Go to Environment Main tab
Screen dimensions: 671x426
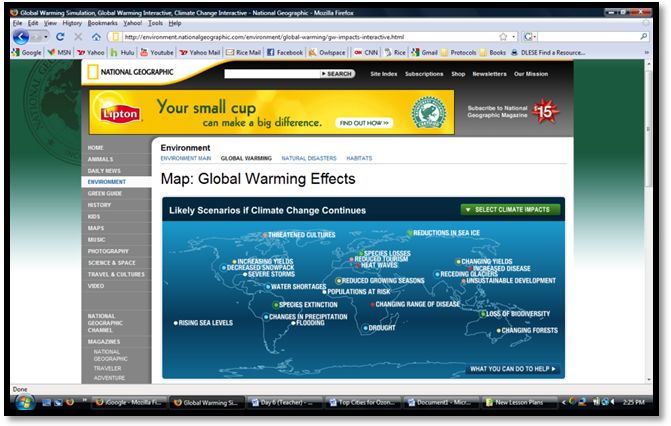[186, 158]
